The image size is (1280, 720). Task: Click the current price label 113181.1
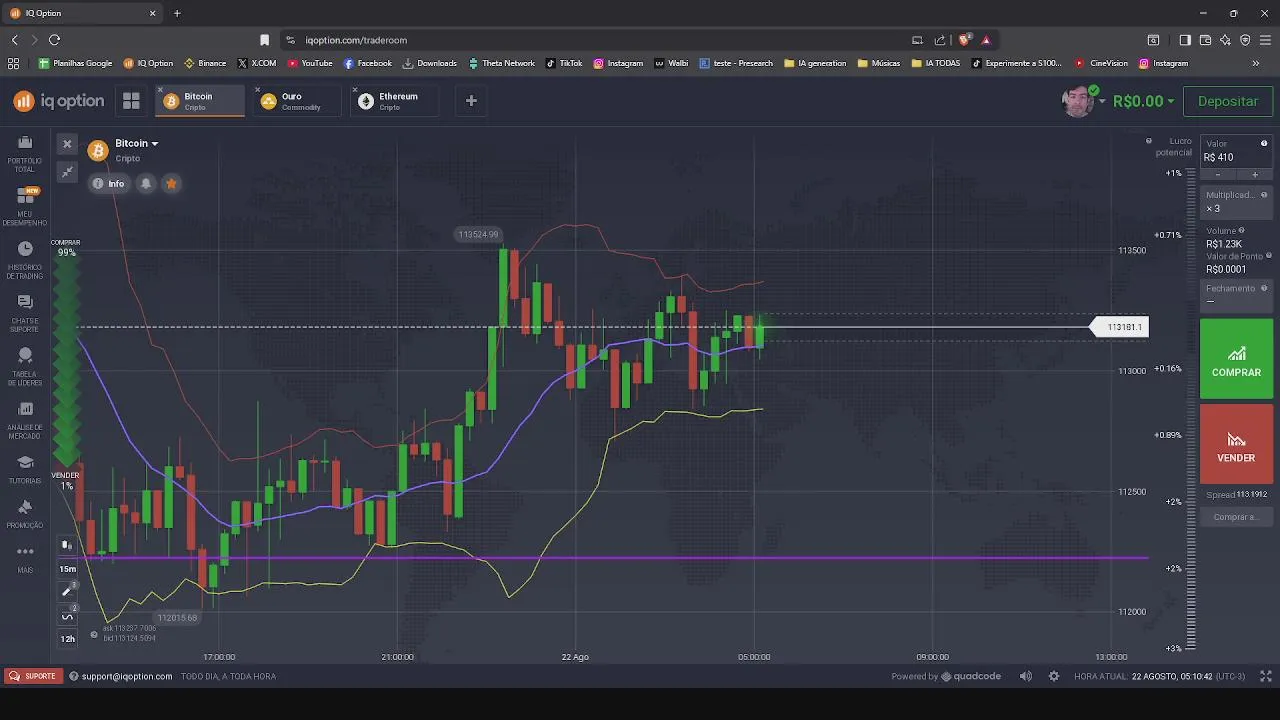(x=1120, y=327)
